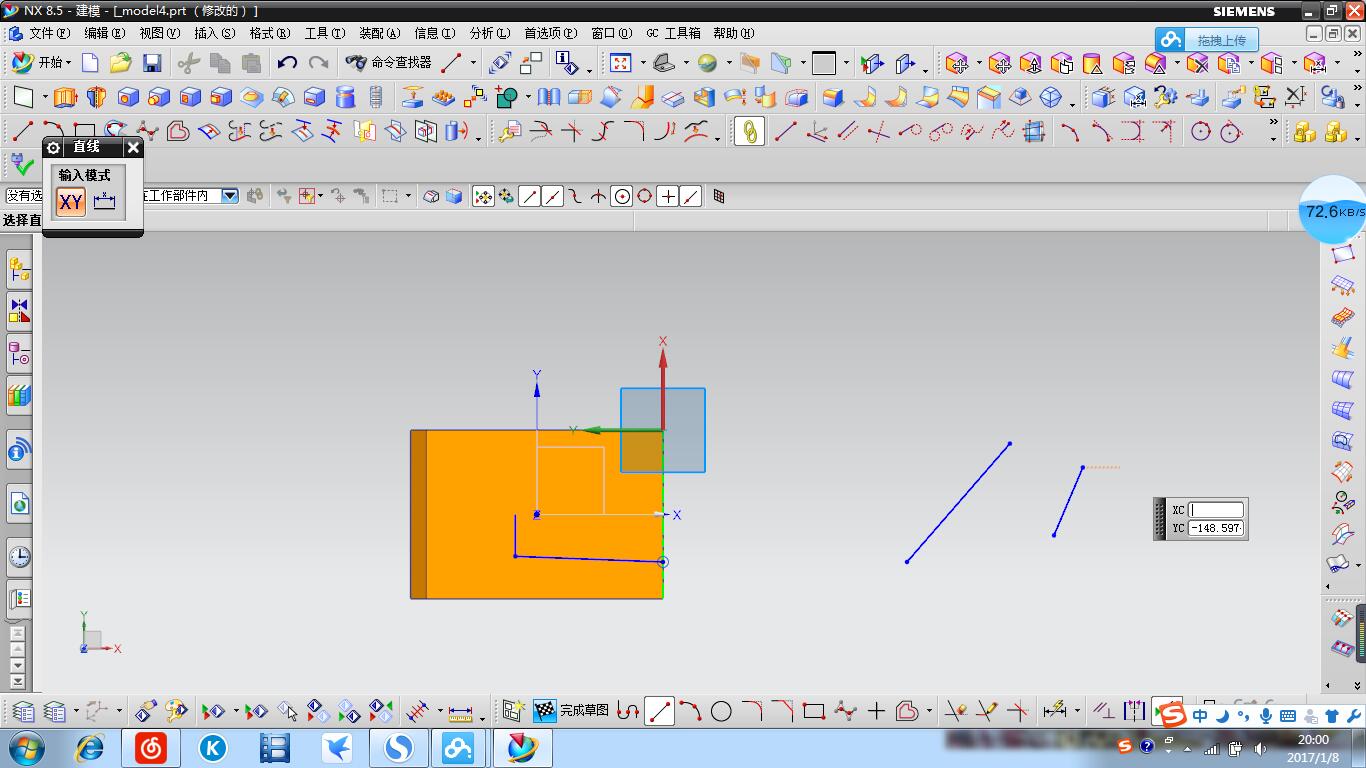
Task: Select the sketch Fillet tool
Action: point(752,710)
